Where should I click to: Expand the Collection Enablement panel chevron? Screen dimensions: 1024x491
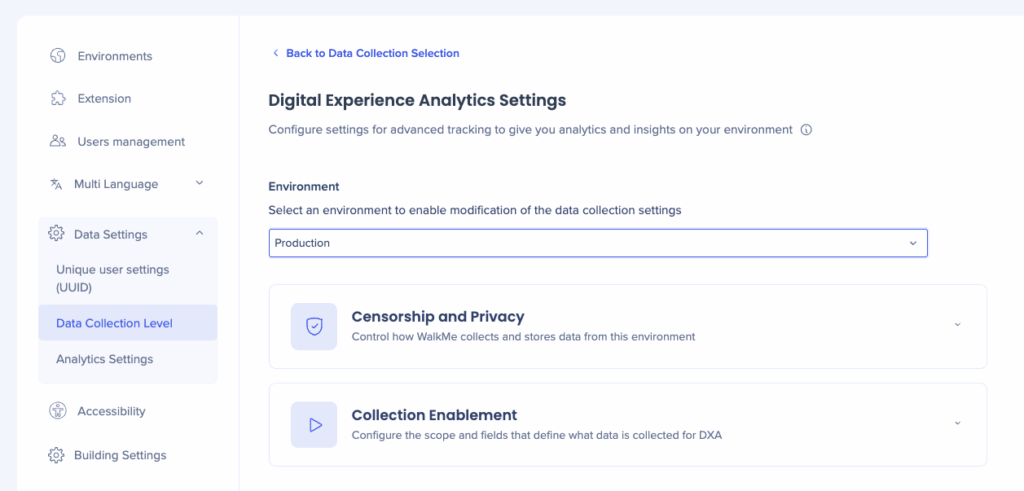coord(957,423)
